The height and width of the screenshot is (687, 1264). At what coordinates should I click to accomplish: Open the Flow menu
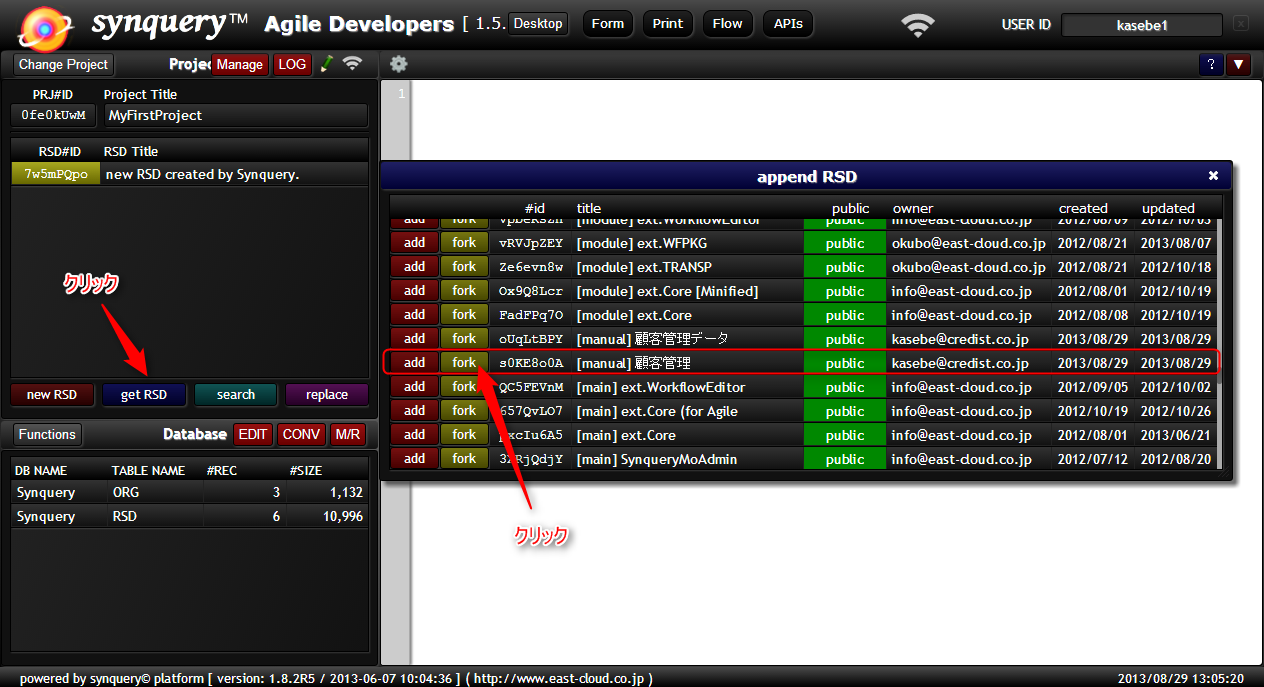click(728, 23)
